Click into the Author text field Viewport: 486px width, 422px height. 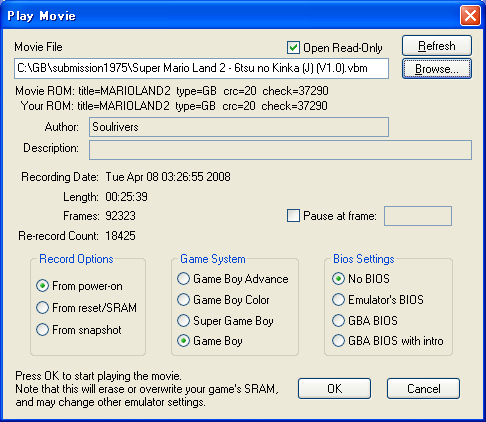tap(239, 127)
